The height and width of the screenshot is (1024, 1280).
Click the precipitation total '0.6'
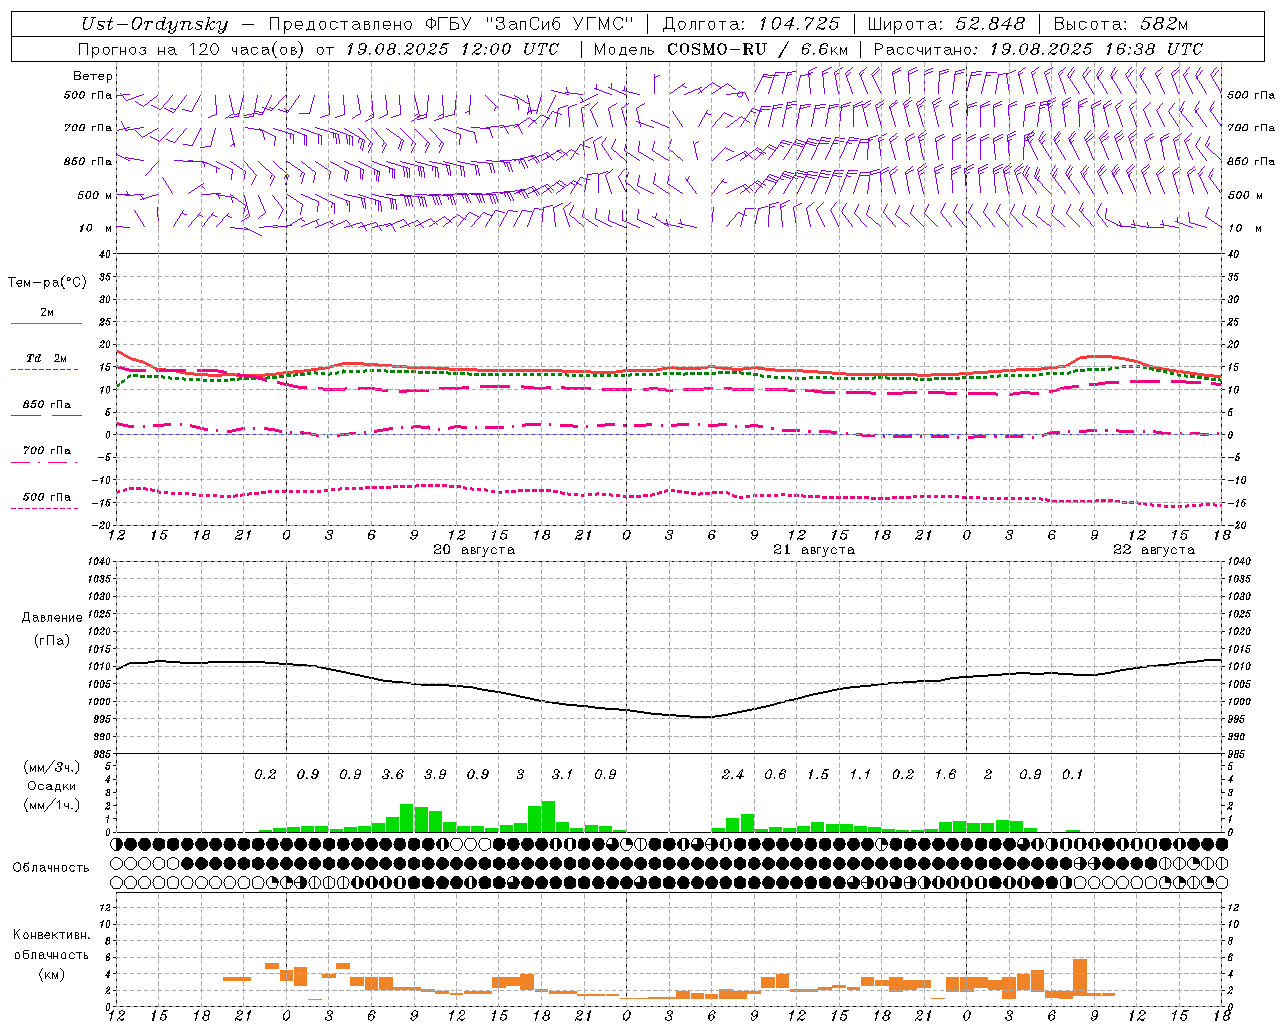click(x=775, y=774)
